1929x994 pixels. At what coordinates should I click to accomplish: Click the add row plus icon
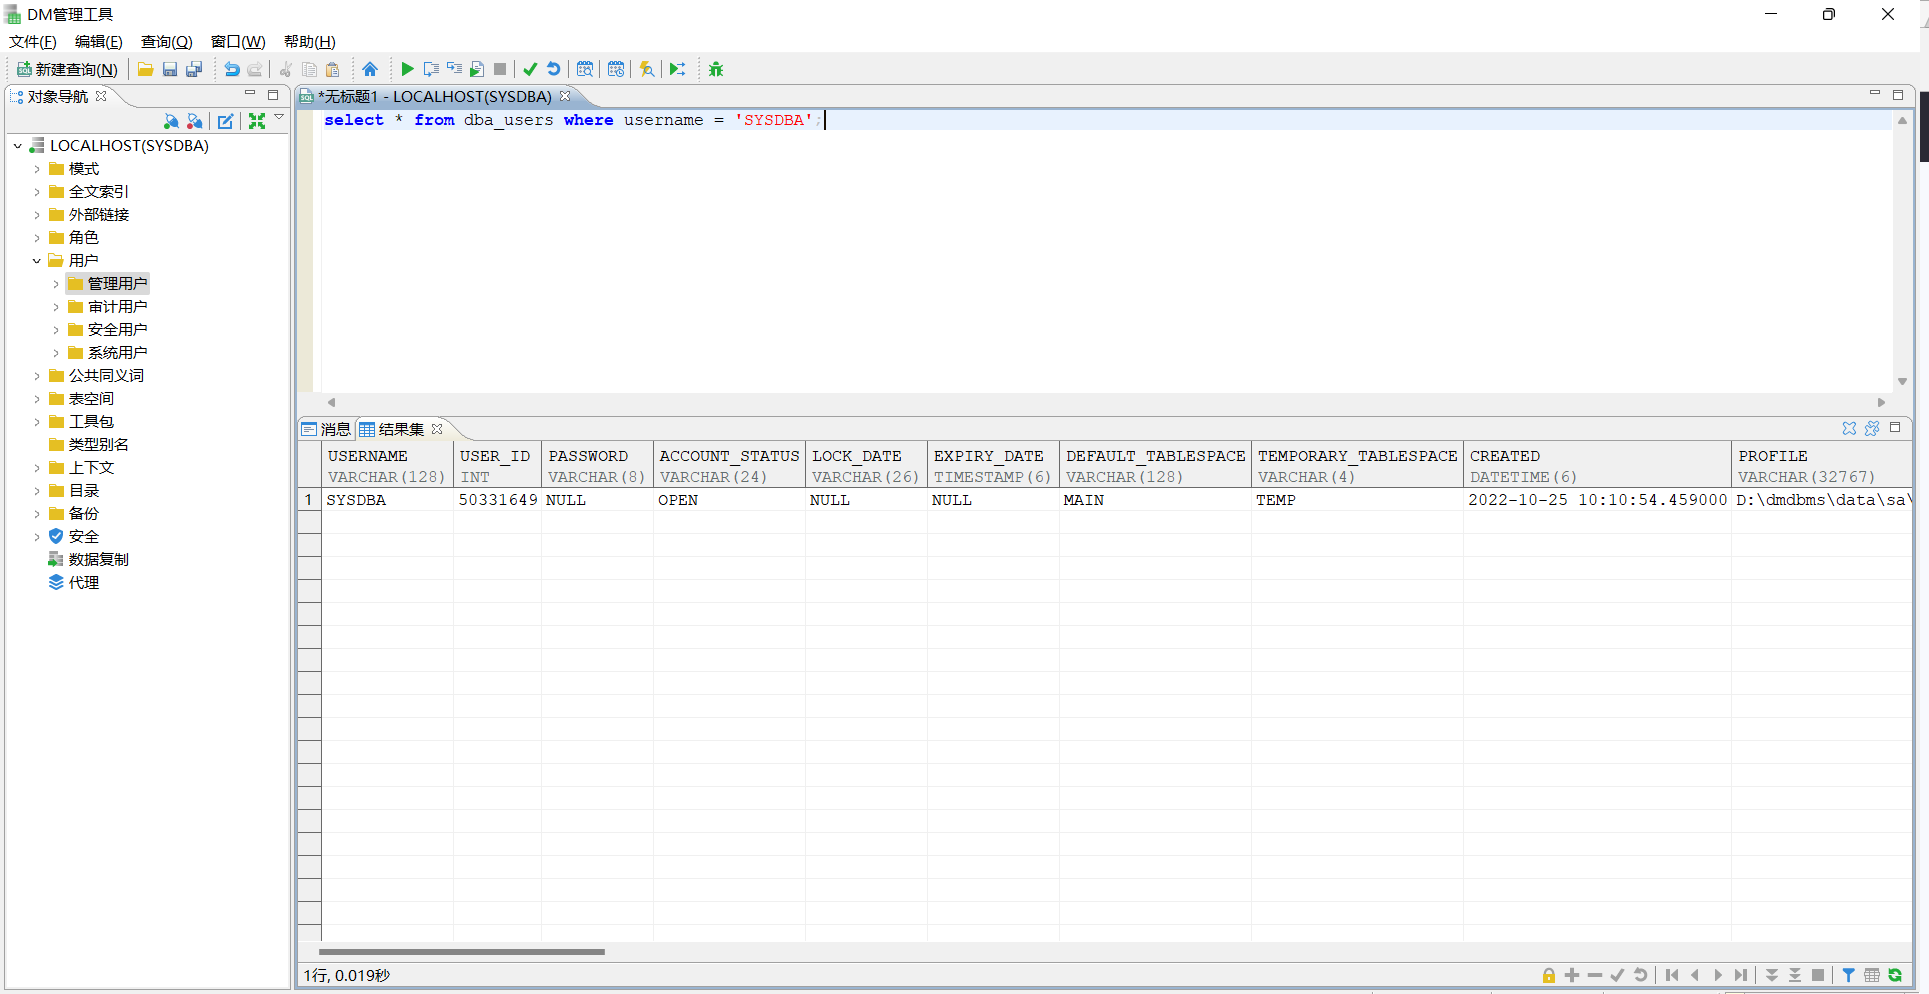coord(1572,975)
